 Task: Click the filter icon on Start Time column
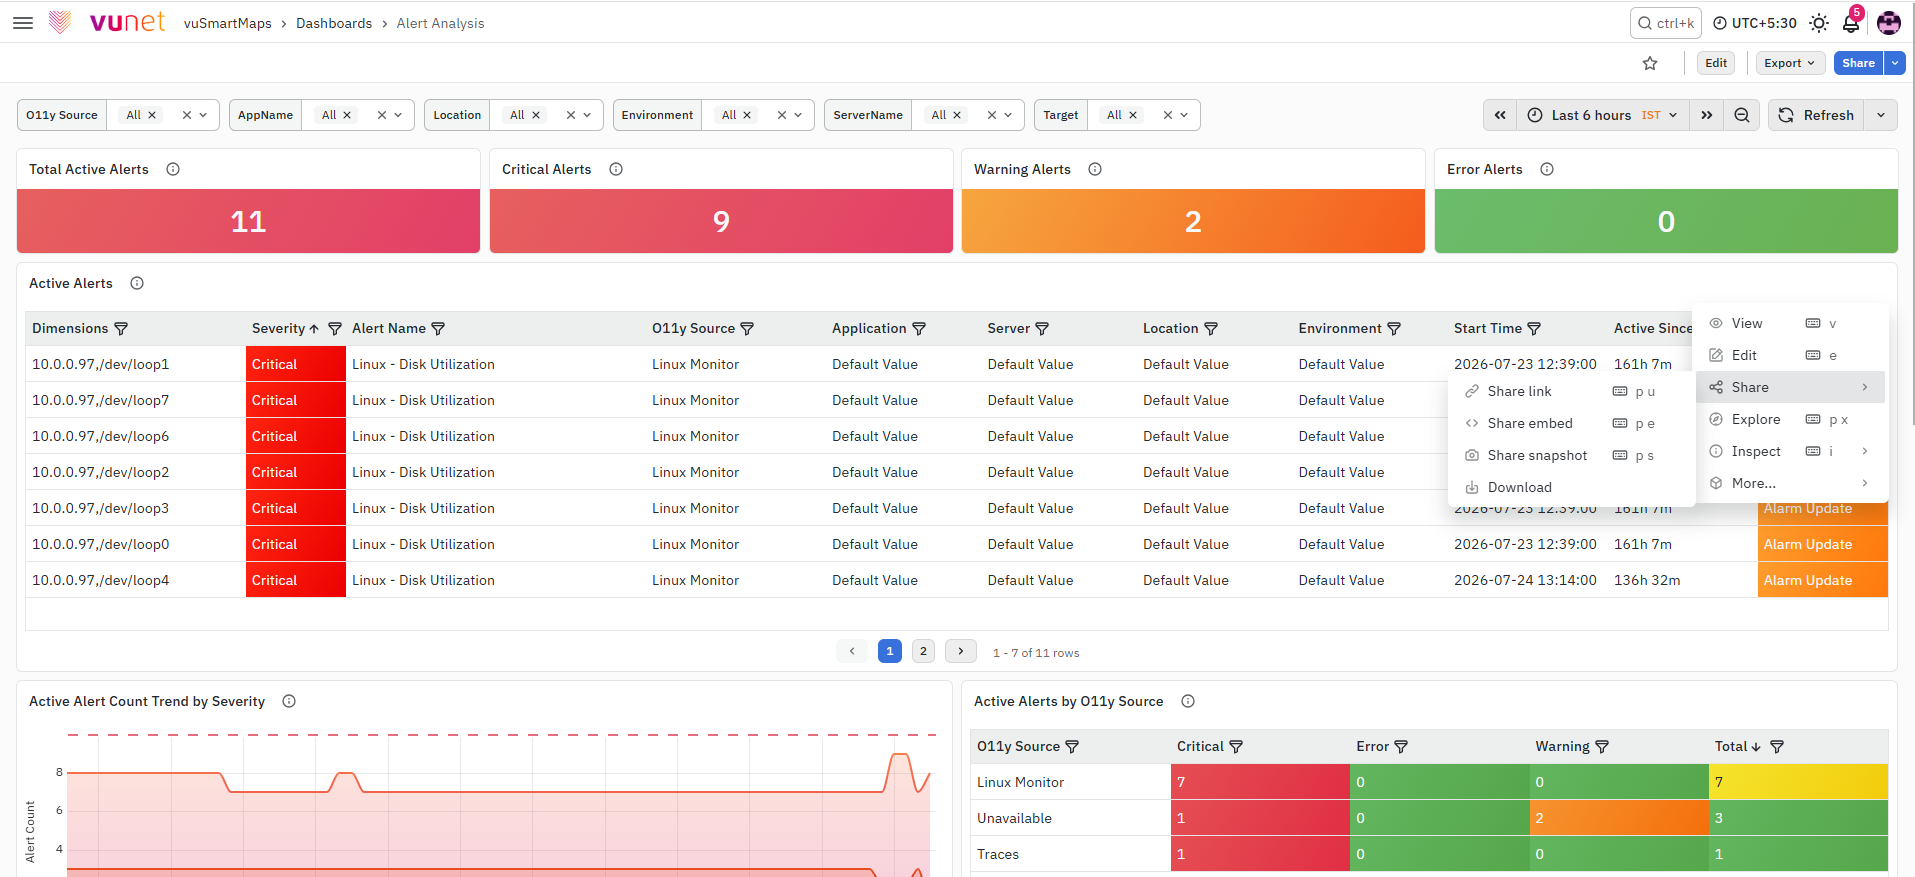pos(1534,328)
